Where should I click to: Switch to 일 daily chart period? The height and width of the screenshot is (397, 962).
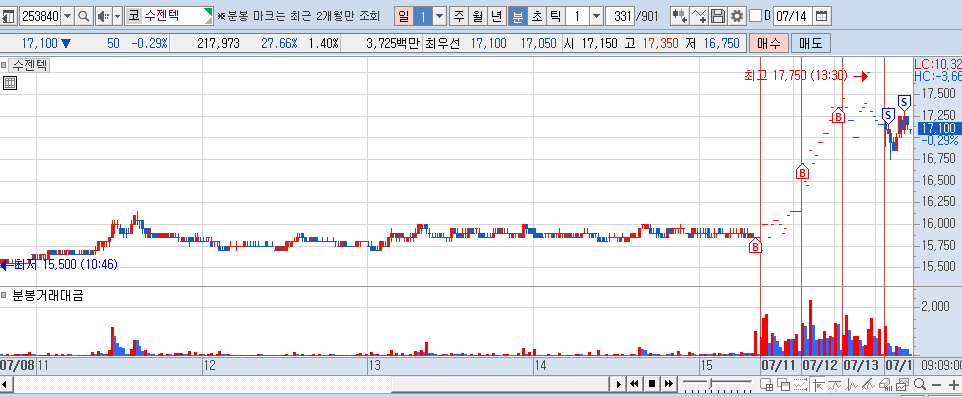coord(404,16)
